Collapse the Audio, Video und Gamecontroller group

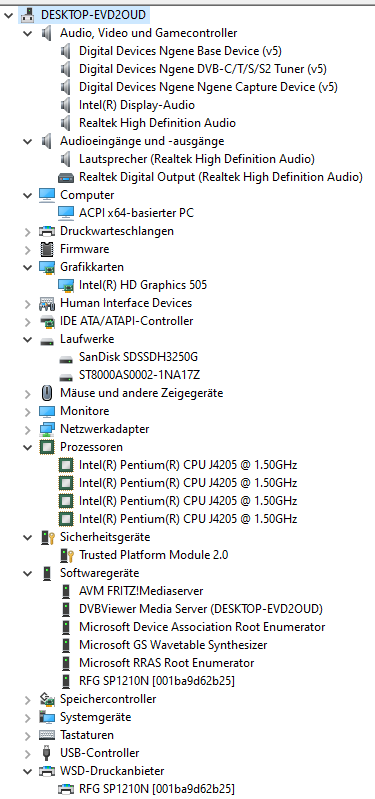[28, 33]
